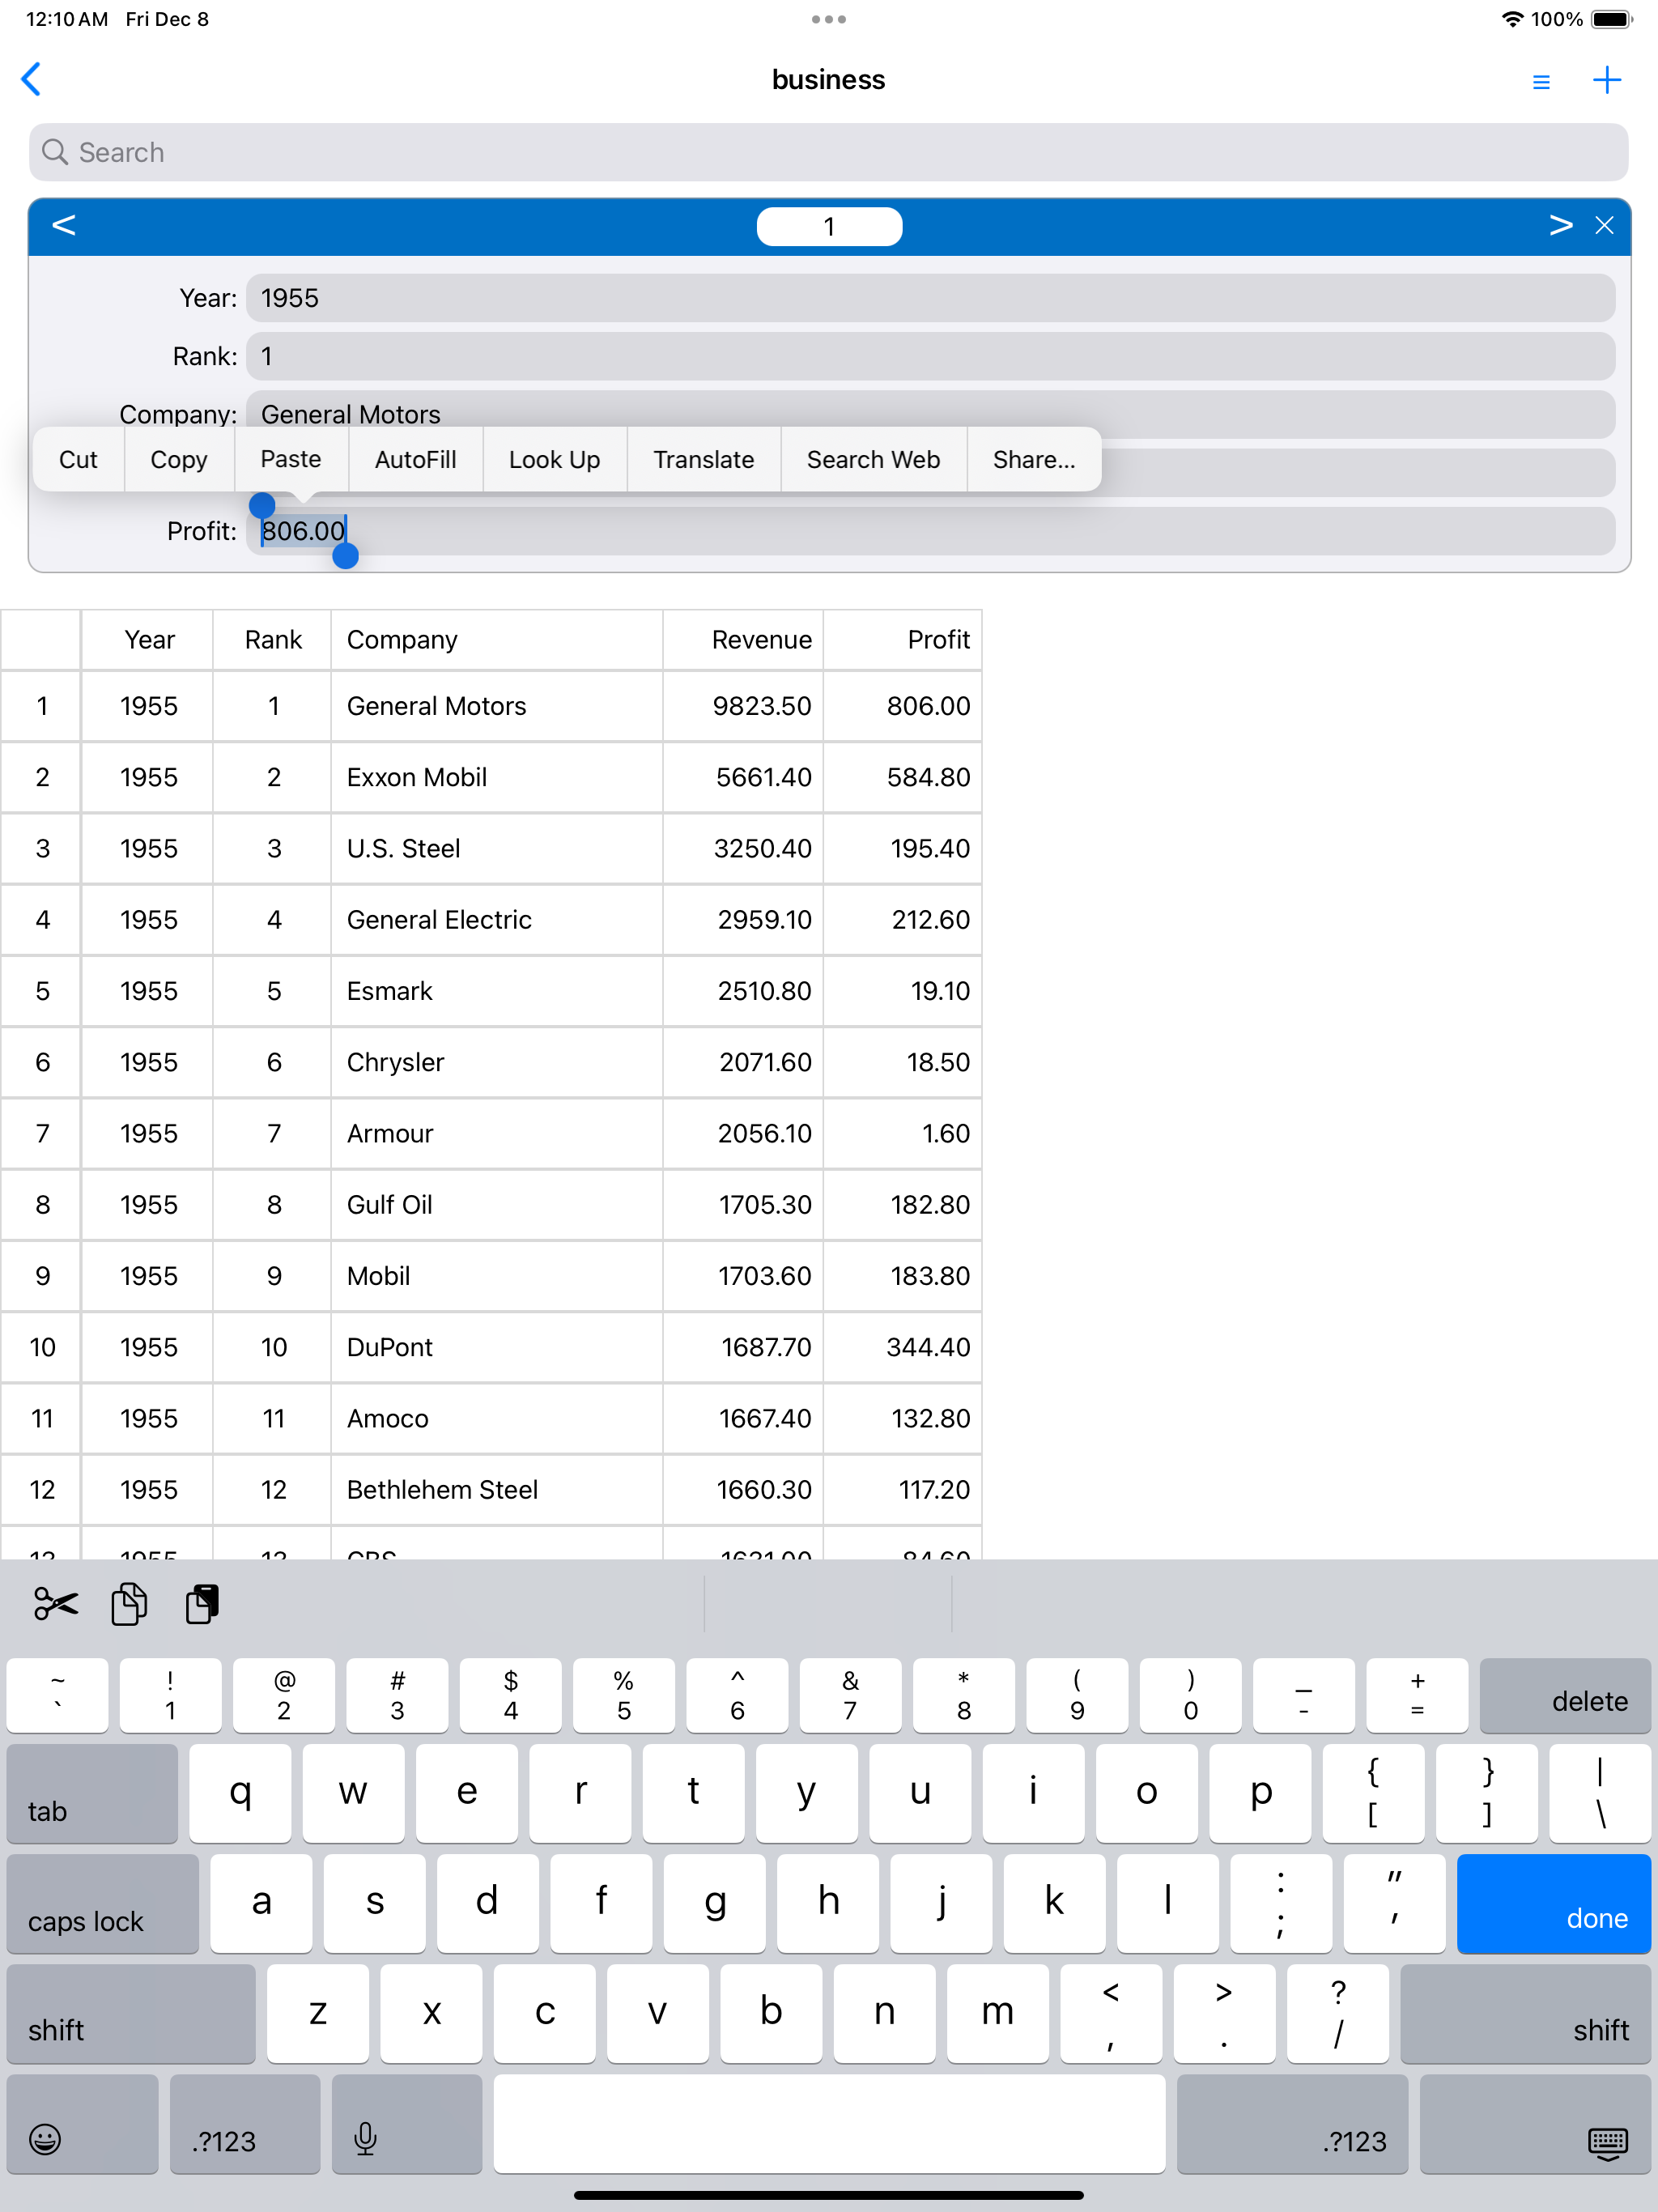
Task: Tap the back chevron at top left
Action: click(32, 79)
